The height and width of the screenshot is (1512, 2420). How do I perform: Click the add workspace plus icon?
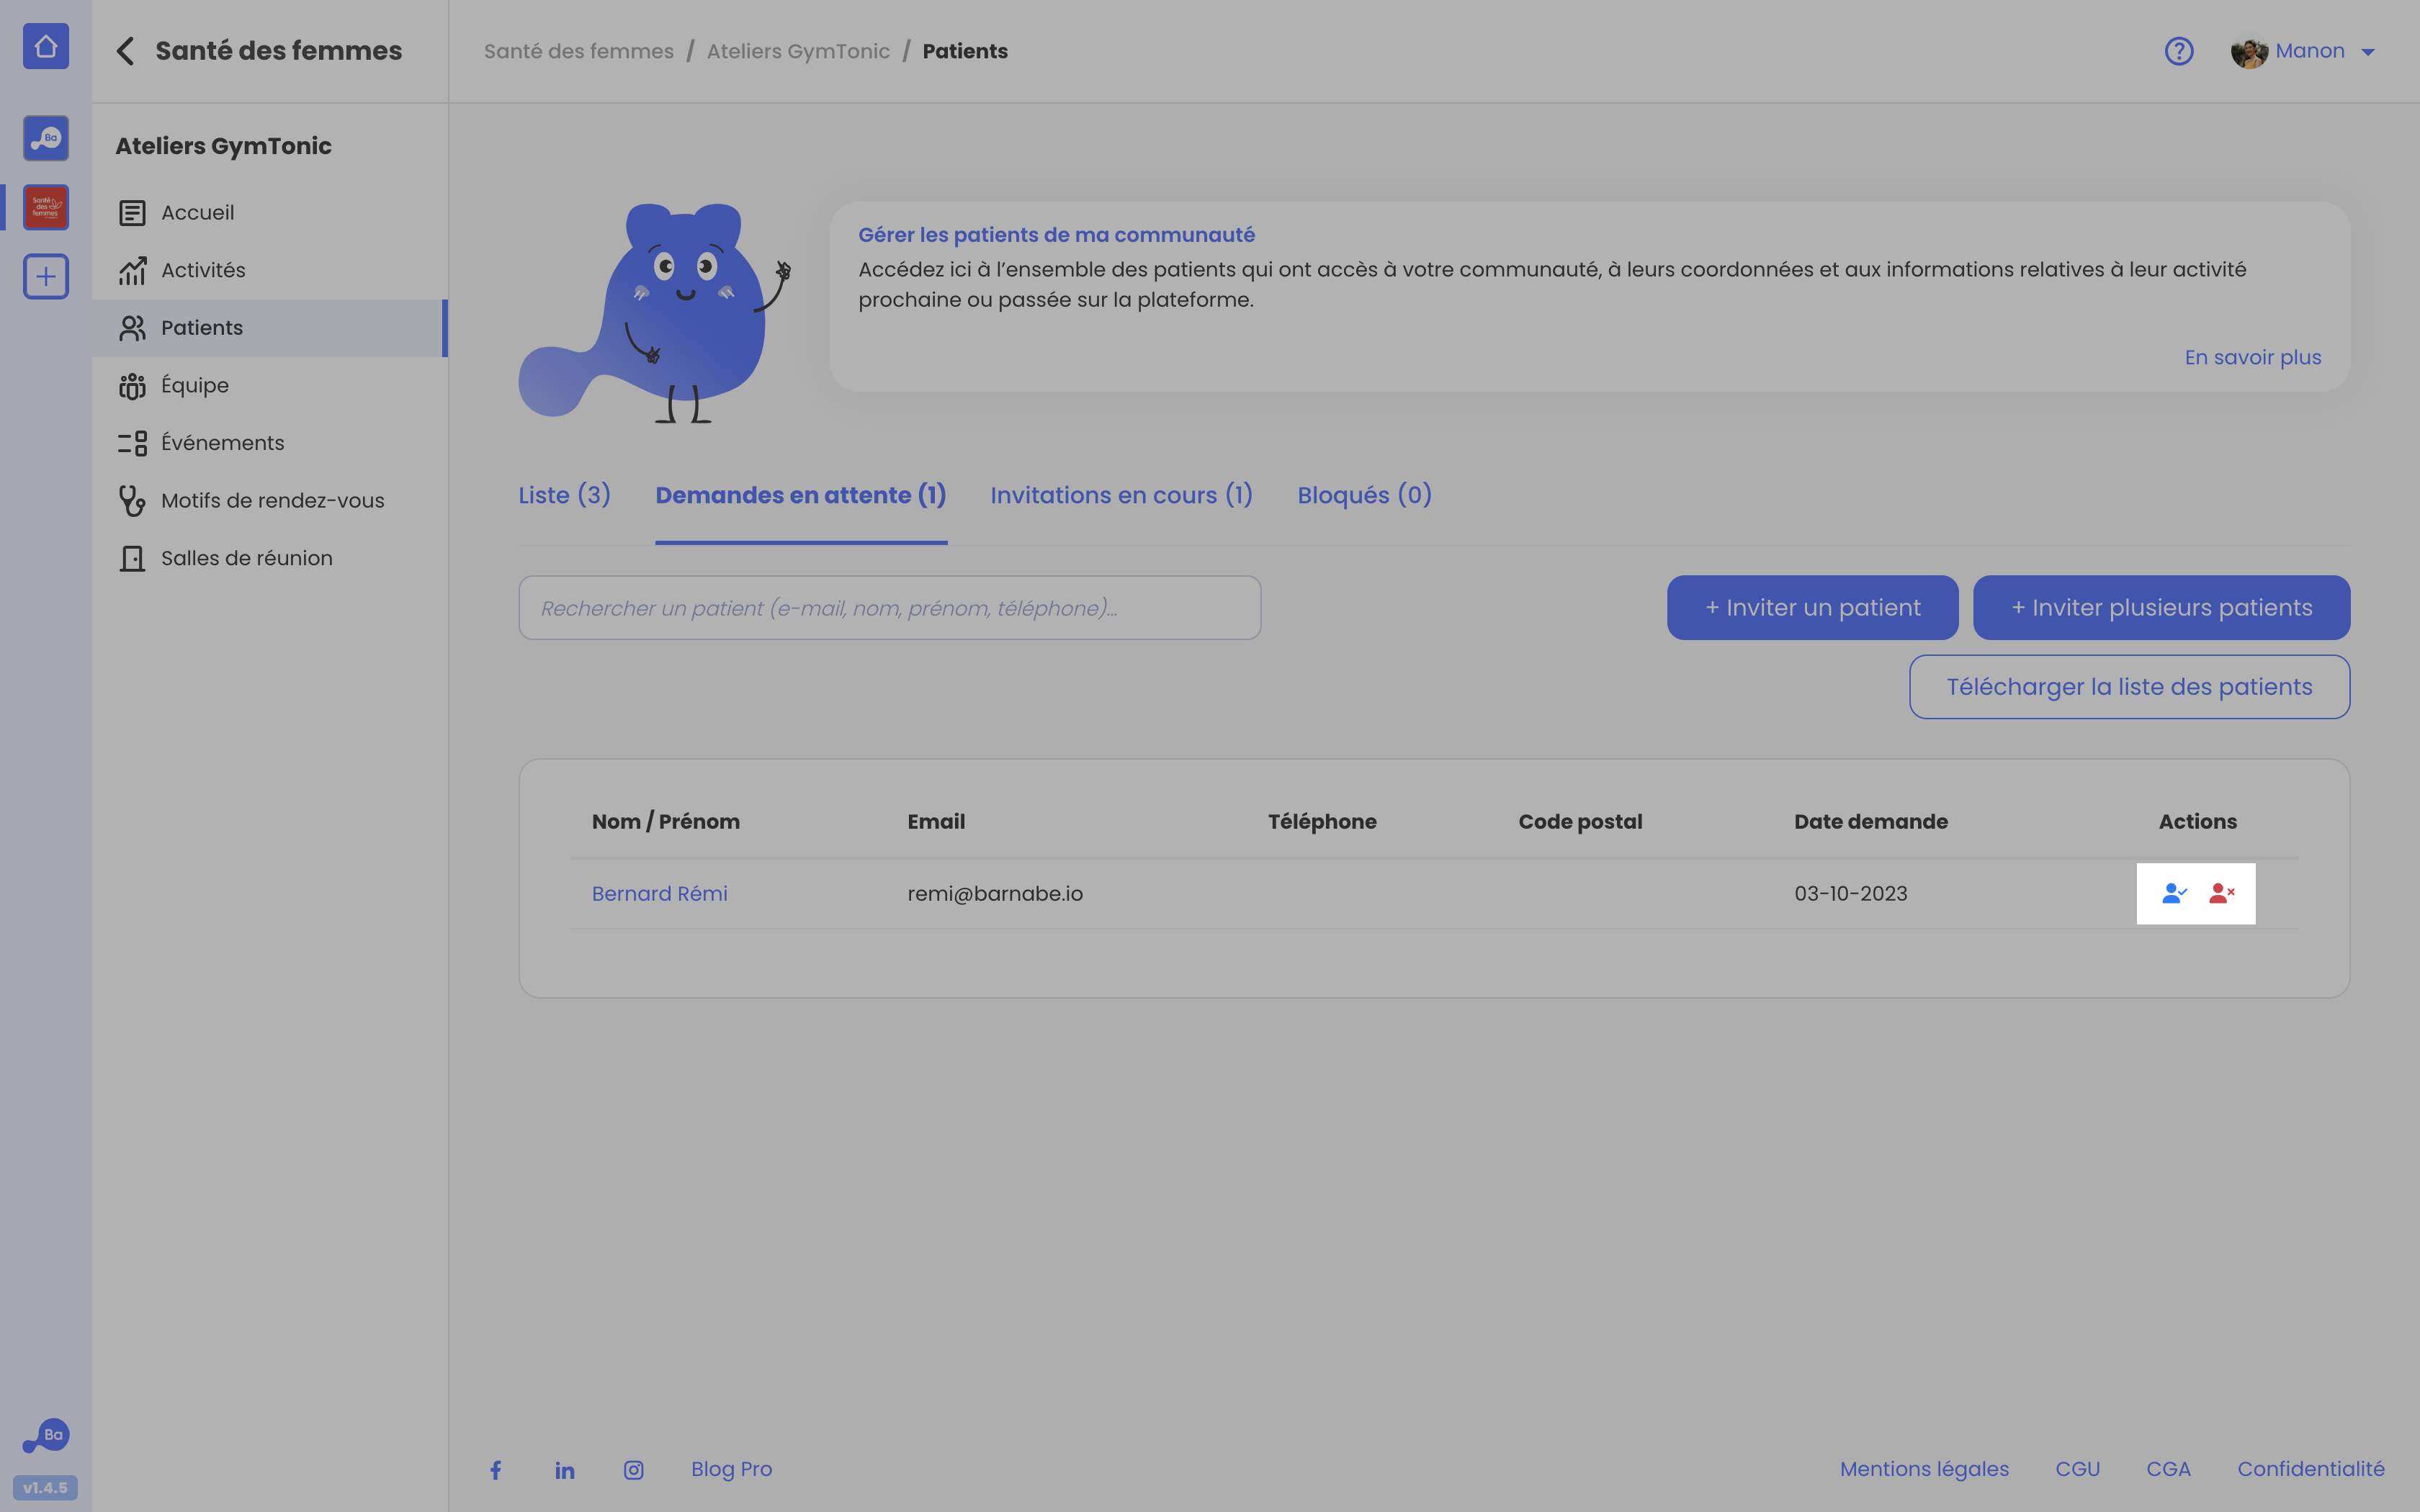(46, 276)
